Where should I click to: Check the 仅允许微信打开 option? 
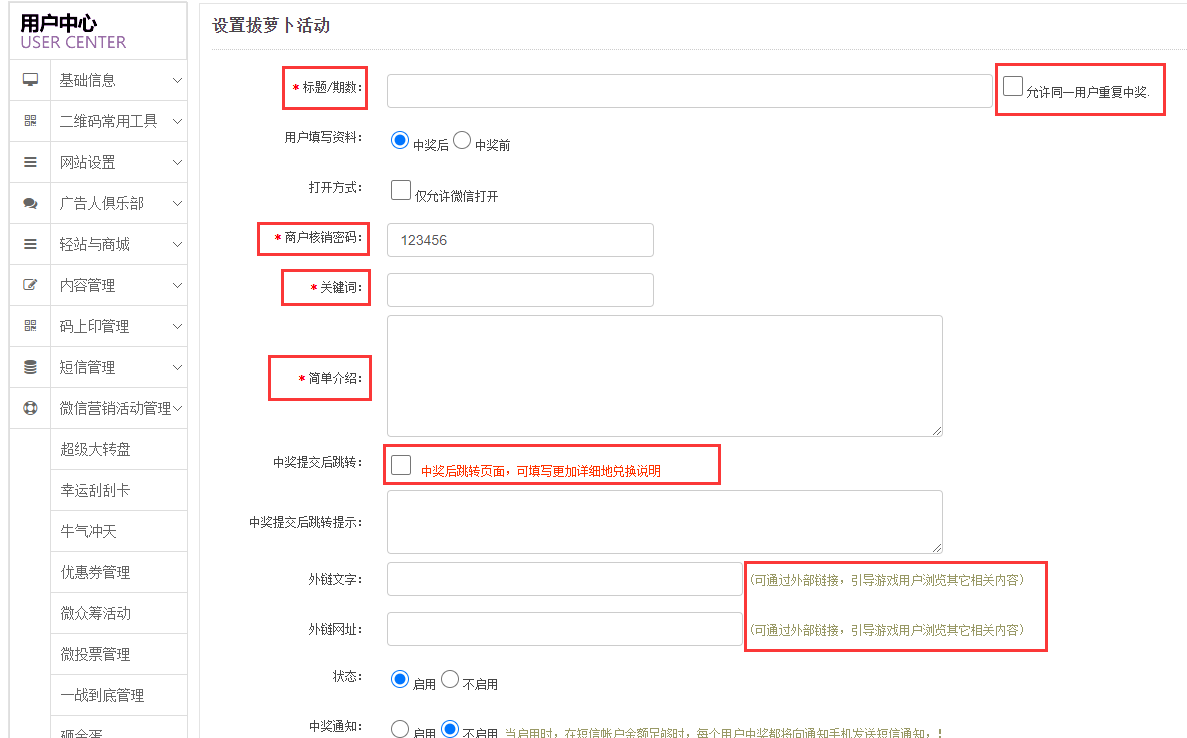click(x=401, y=190)
